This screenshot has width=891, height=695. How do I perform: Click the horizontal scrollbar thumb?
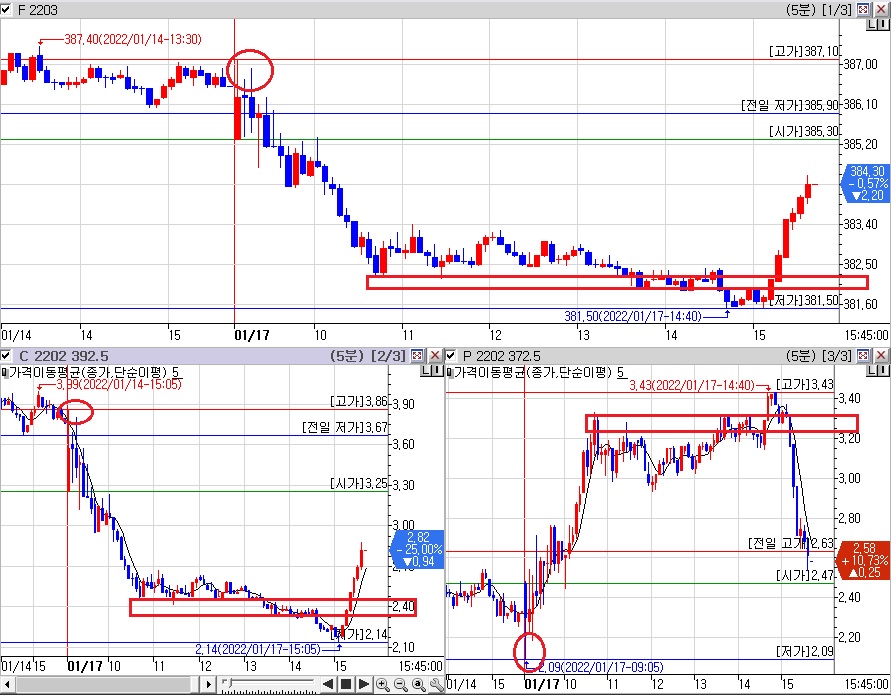(x=193, y=684)
